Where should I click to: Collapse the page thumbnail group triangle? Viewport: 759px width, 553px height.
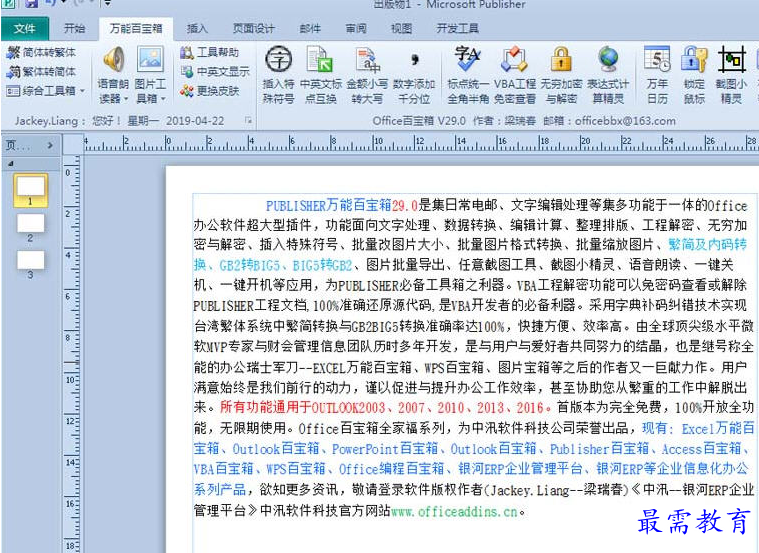point(11,164)
